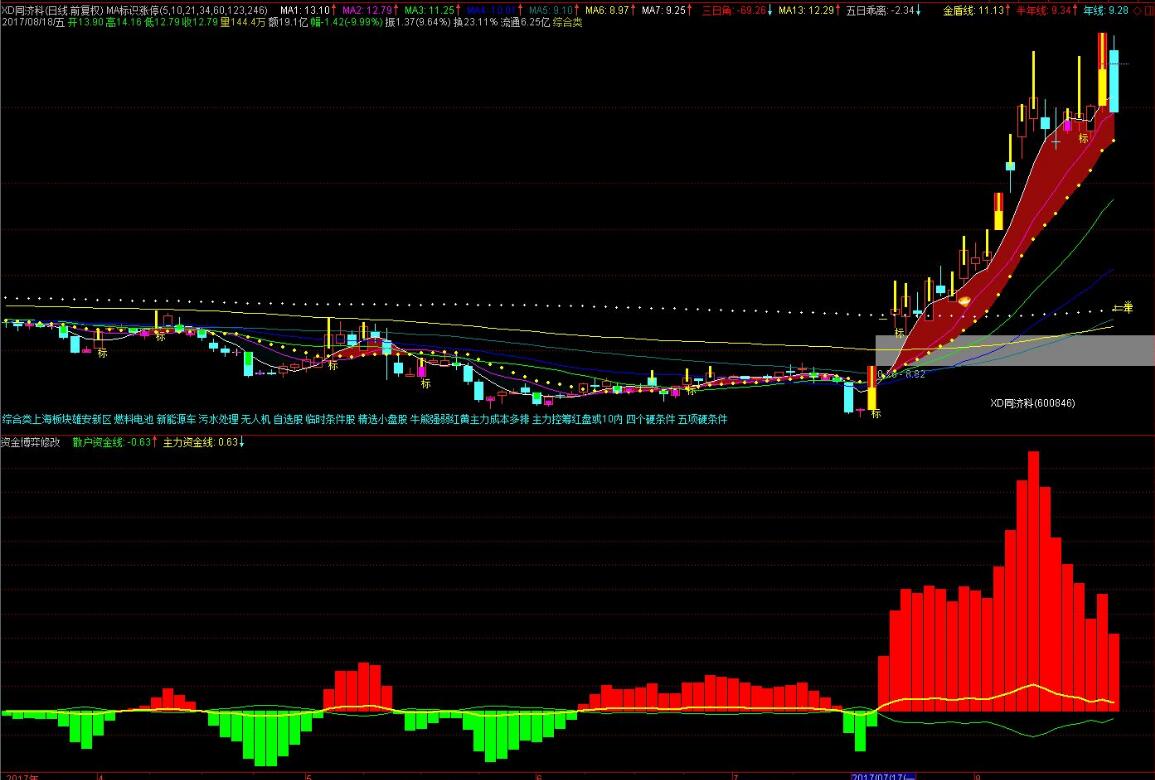Click the 资金博弈修改 indicator name
Screen dimensions: 1155x780
tap(31, 443)
